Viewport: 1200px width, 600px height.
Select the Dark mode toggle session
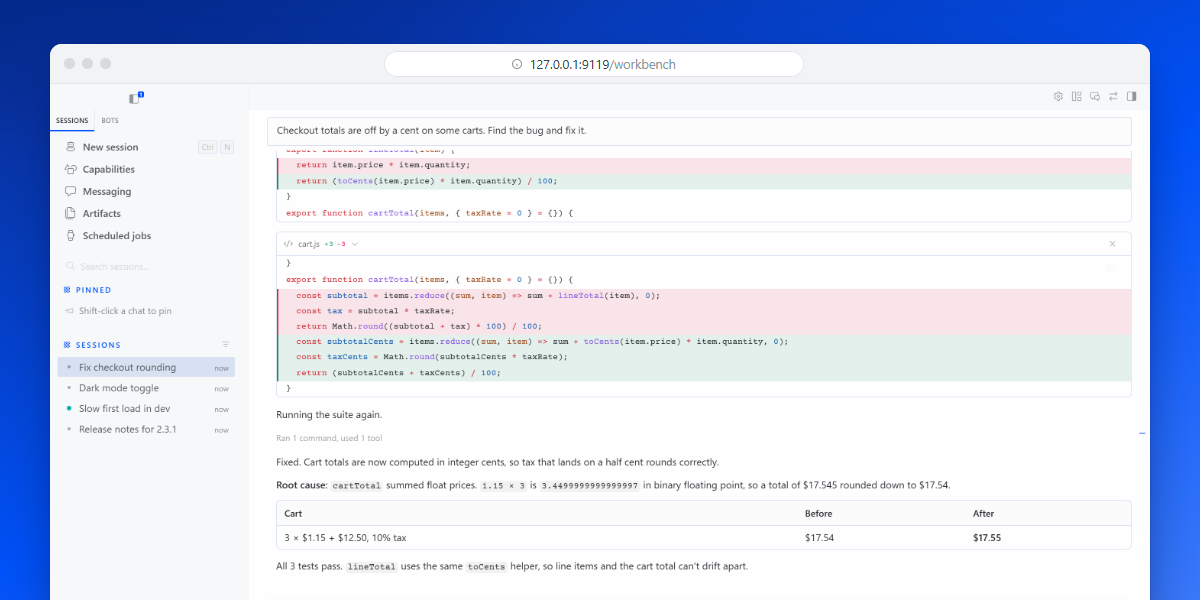click(146, 388)
